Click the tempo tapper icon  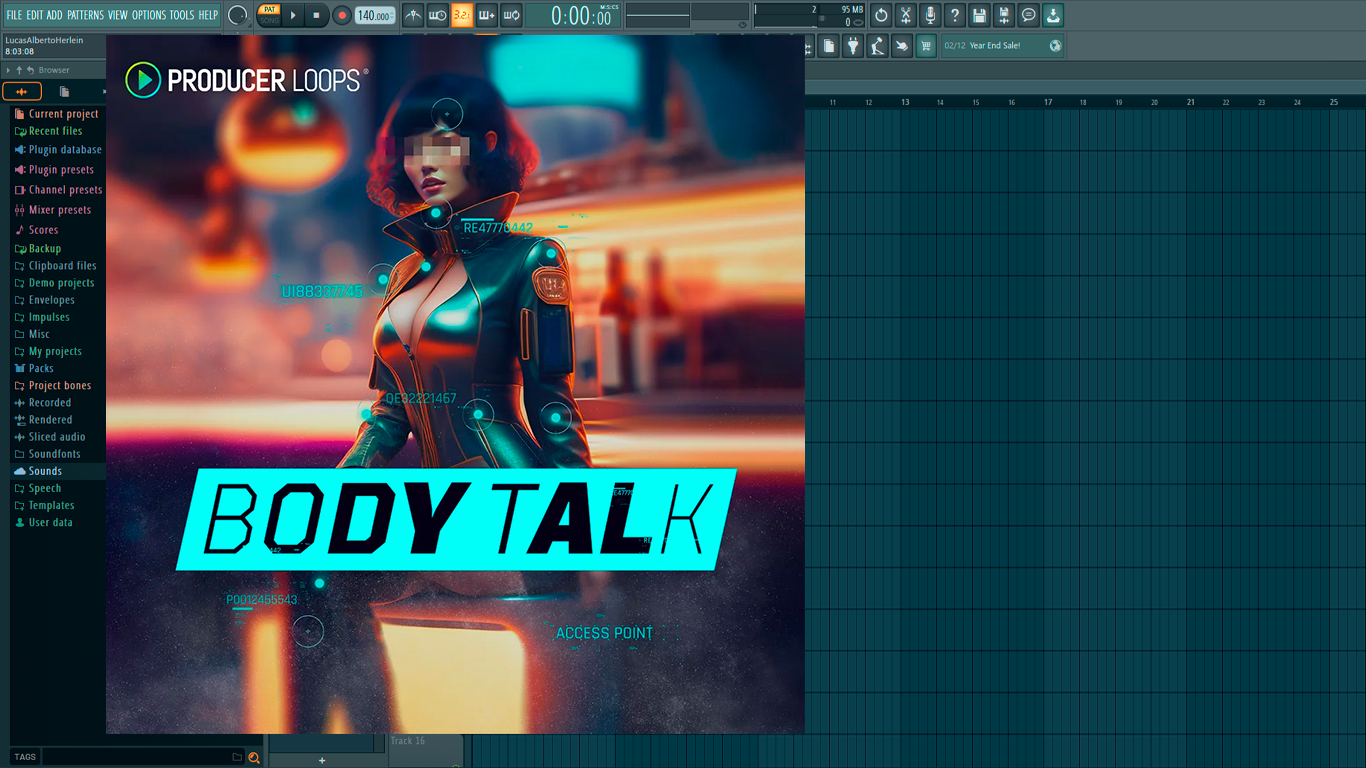pyautogui.click(x=877, y=45)
